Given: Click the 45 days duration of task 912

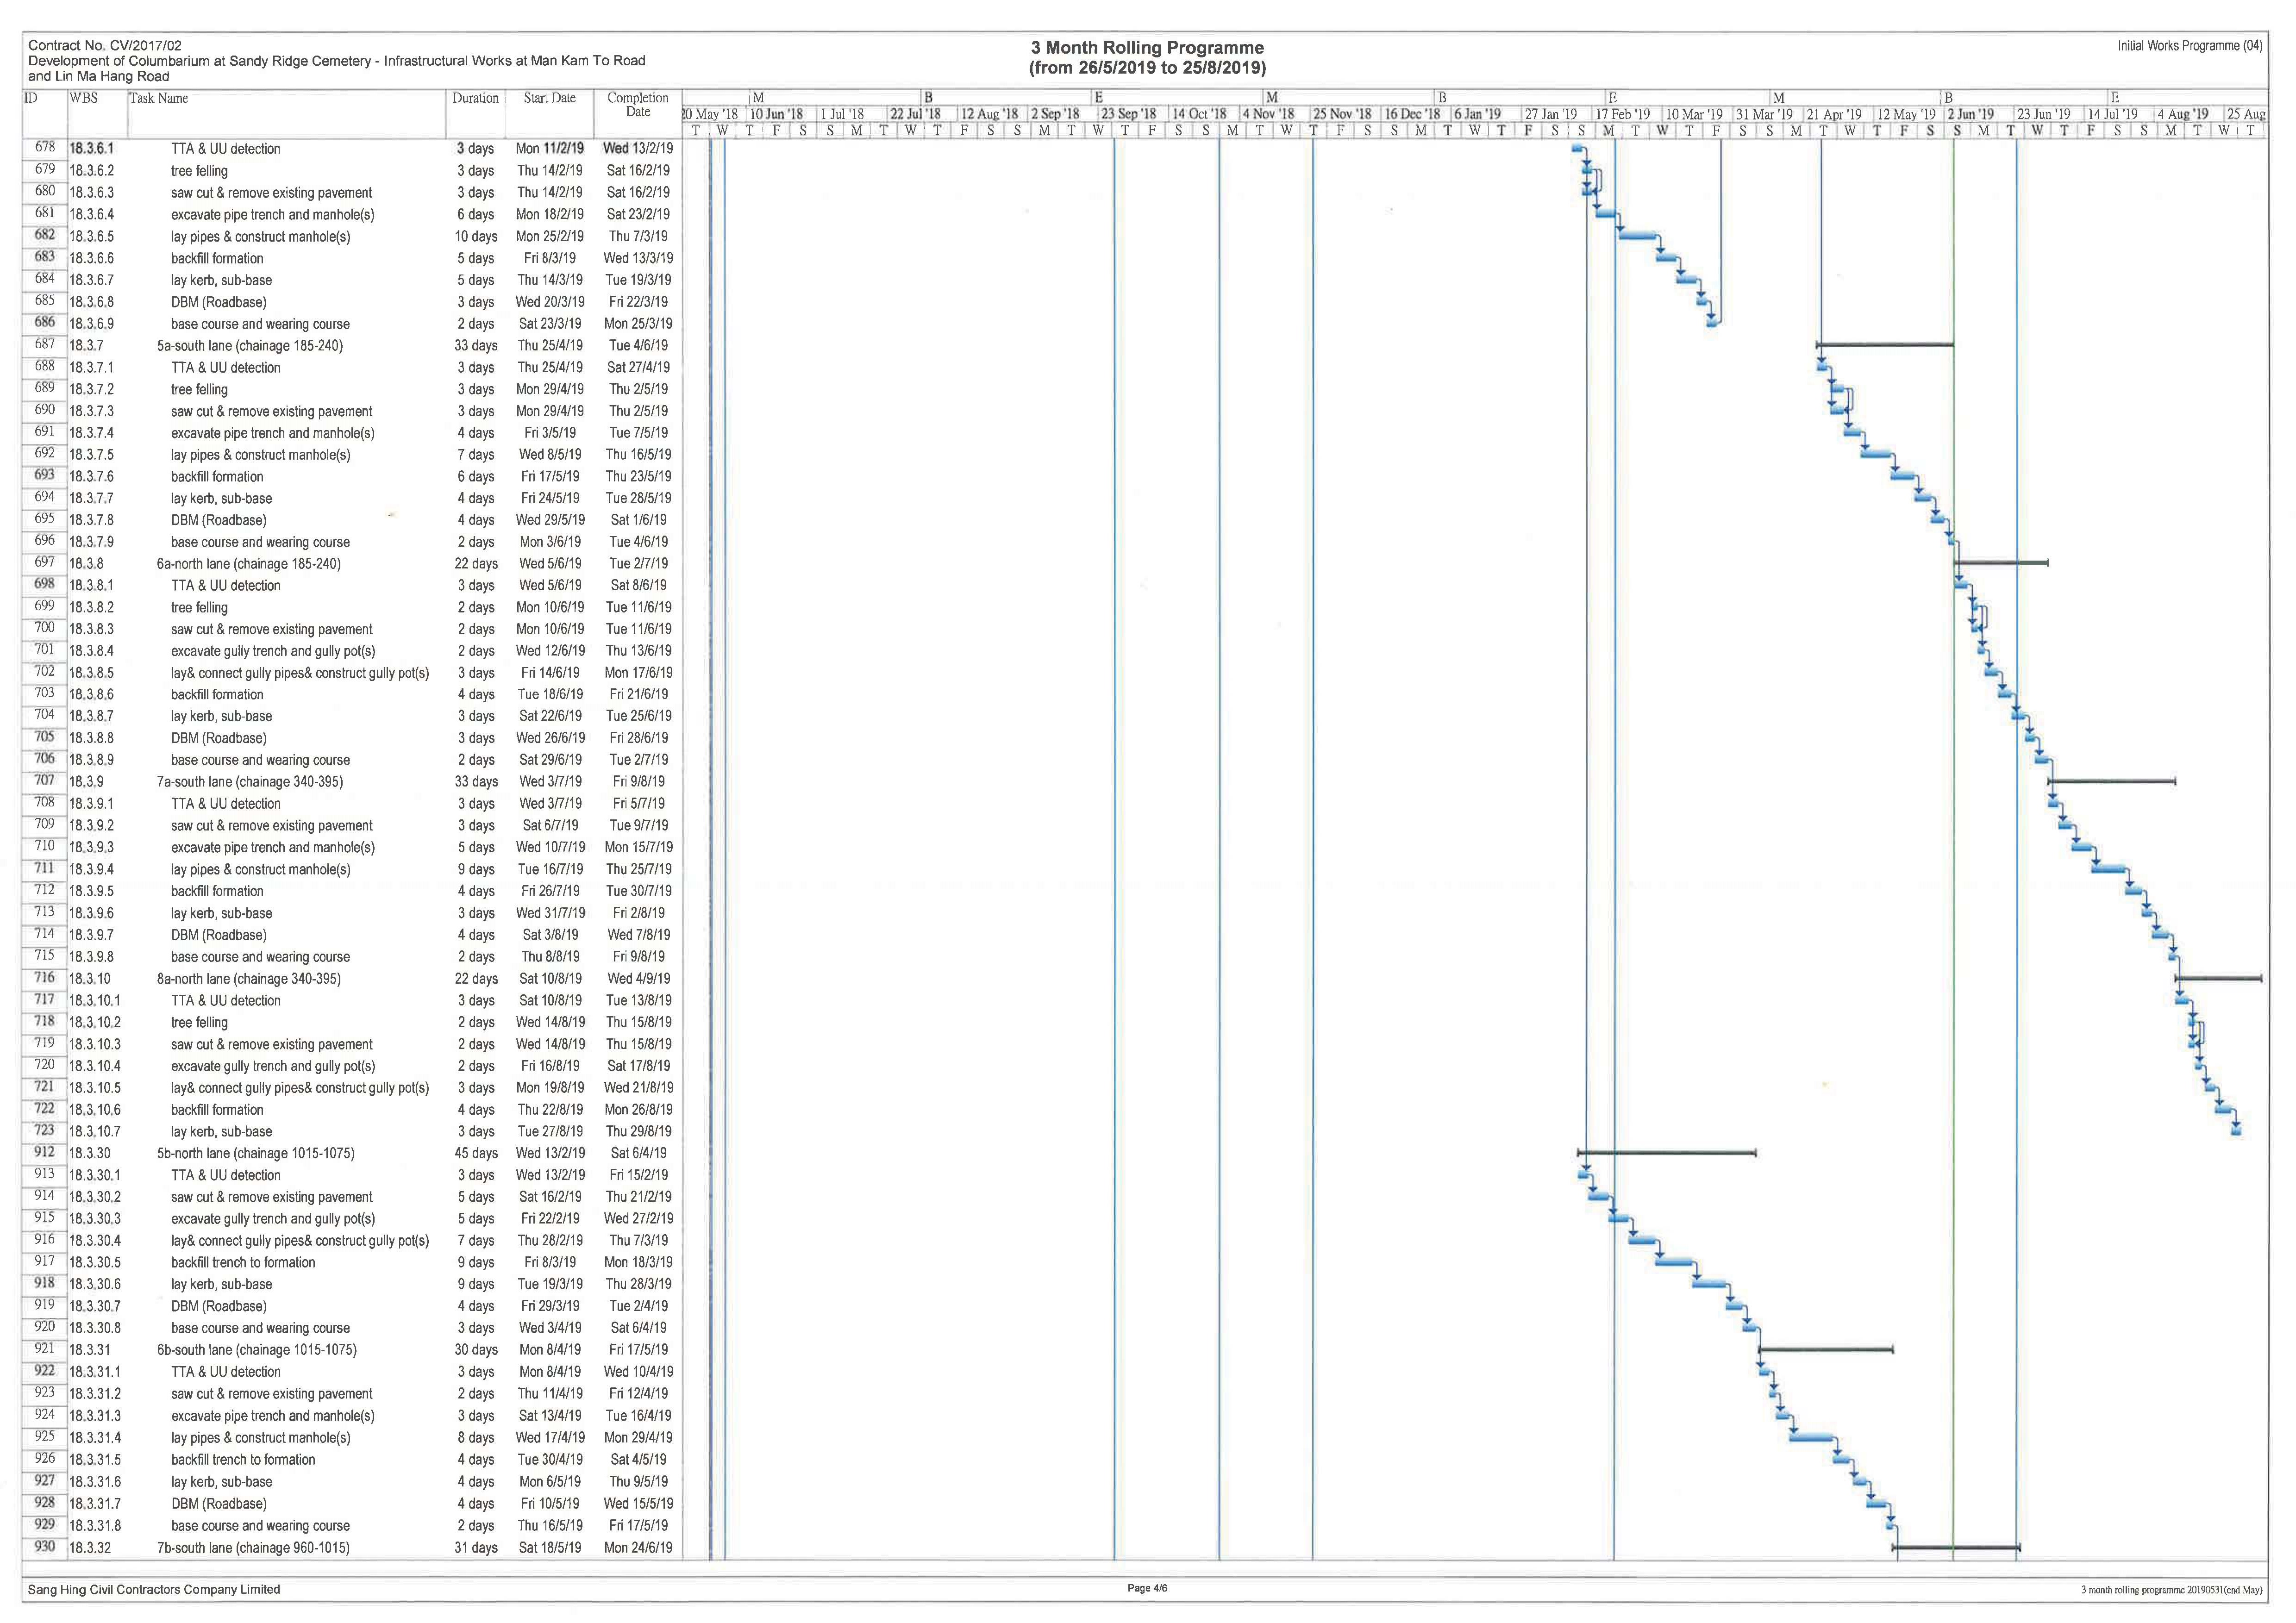Looking at the screenshot, I should click(x=476, y=1153).
